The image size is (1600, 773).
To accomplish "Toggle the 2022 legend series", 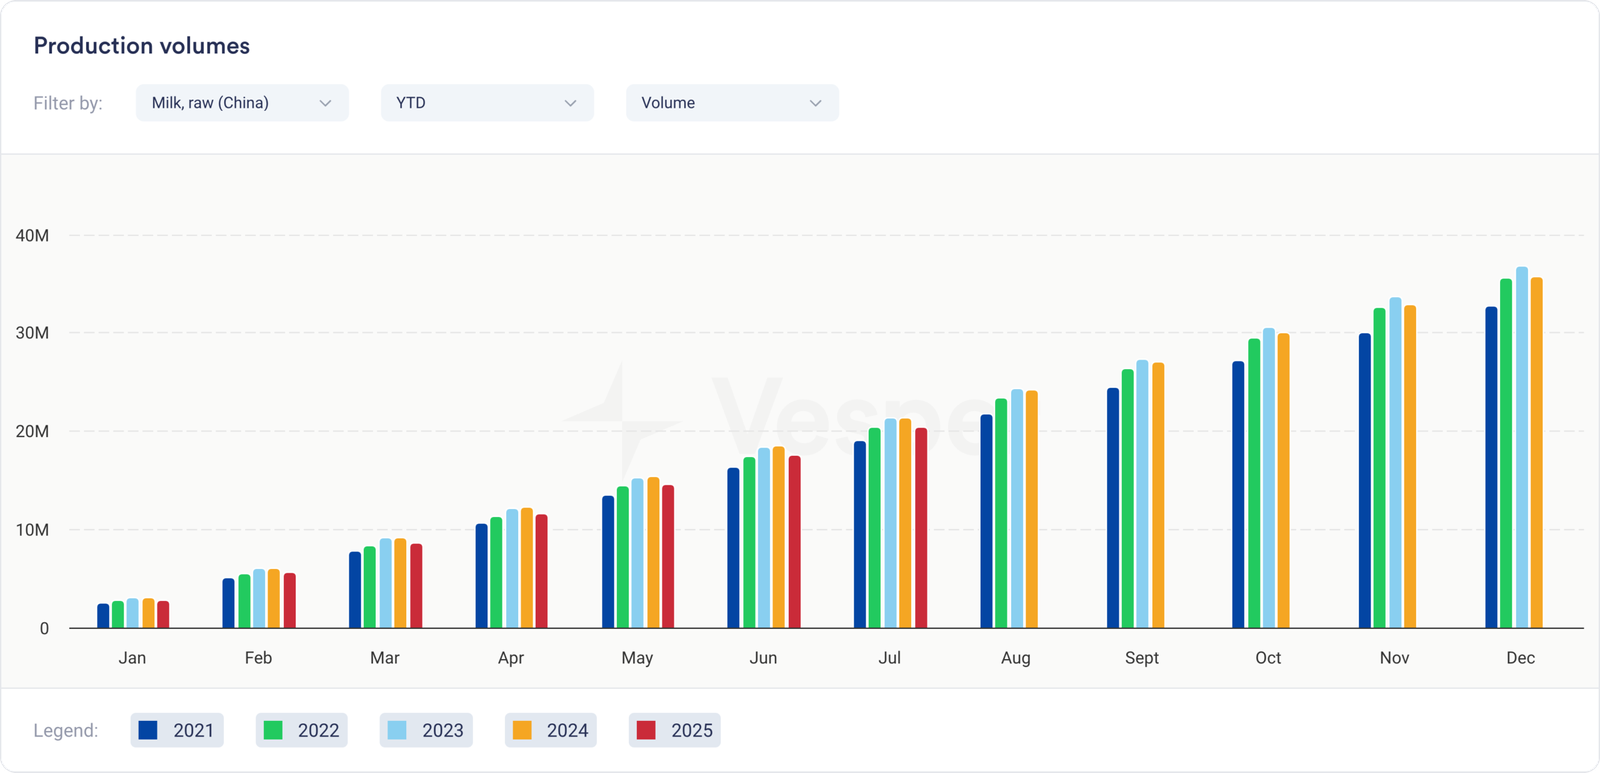I will pos(302,730).
